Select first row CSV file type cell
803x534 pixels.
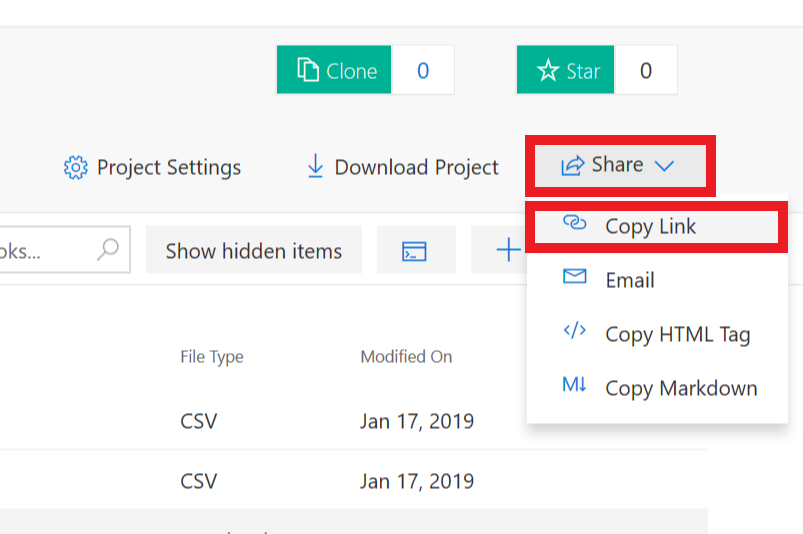click(x=199, y=421)
